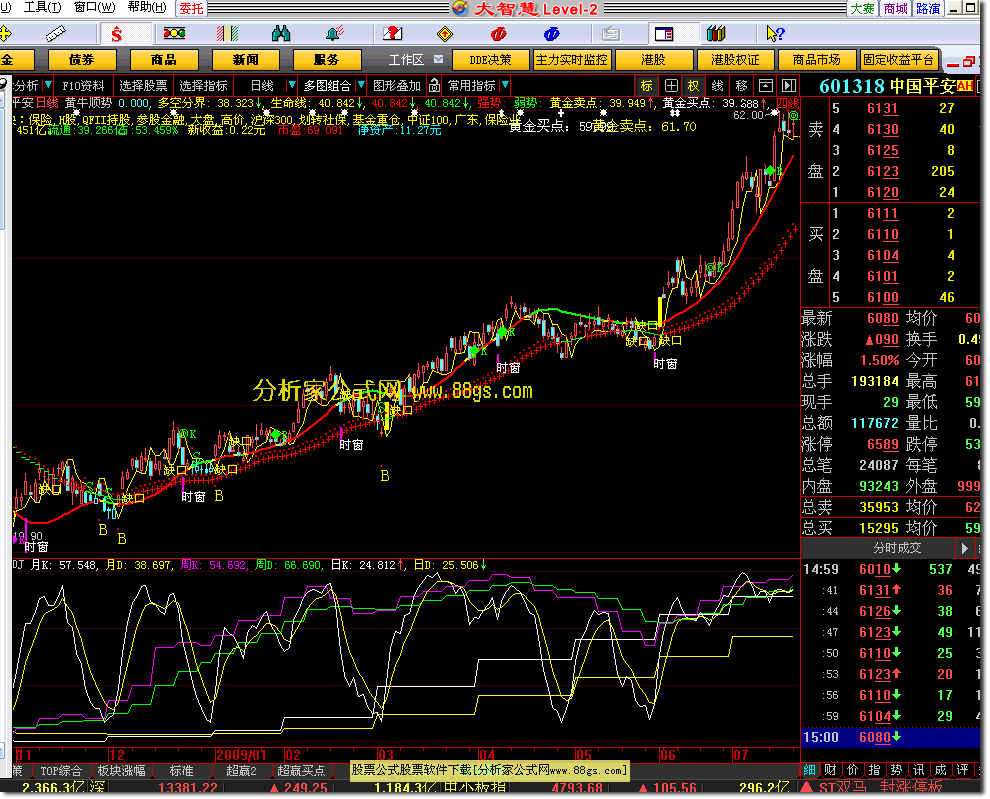This screenshot has width=990, height=799.
Task: Open the 工具(T) menu
Action: [x=42, y=8]
